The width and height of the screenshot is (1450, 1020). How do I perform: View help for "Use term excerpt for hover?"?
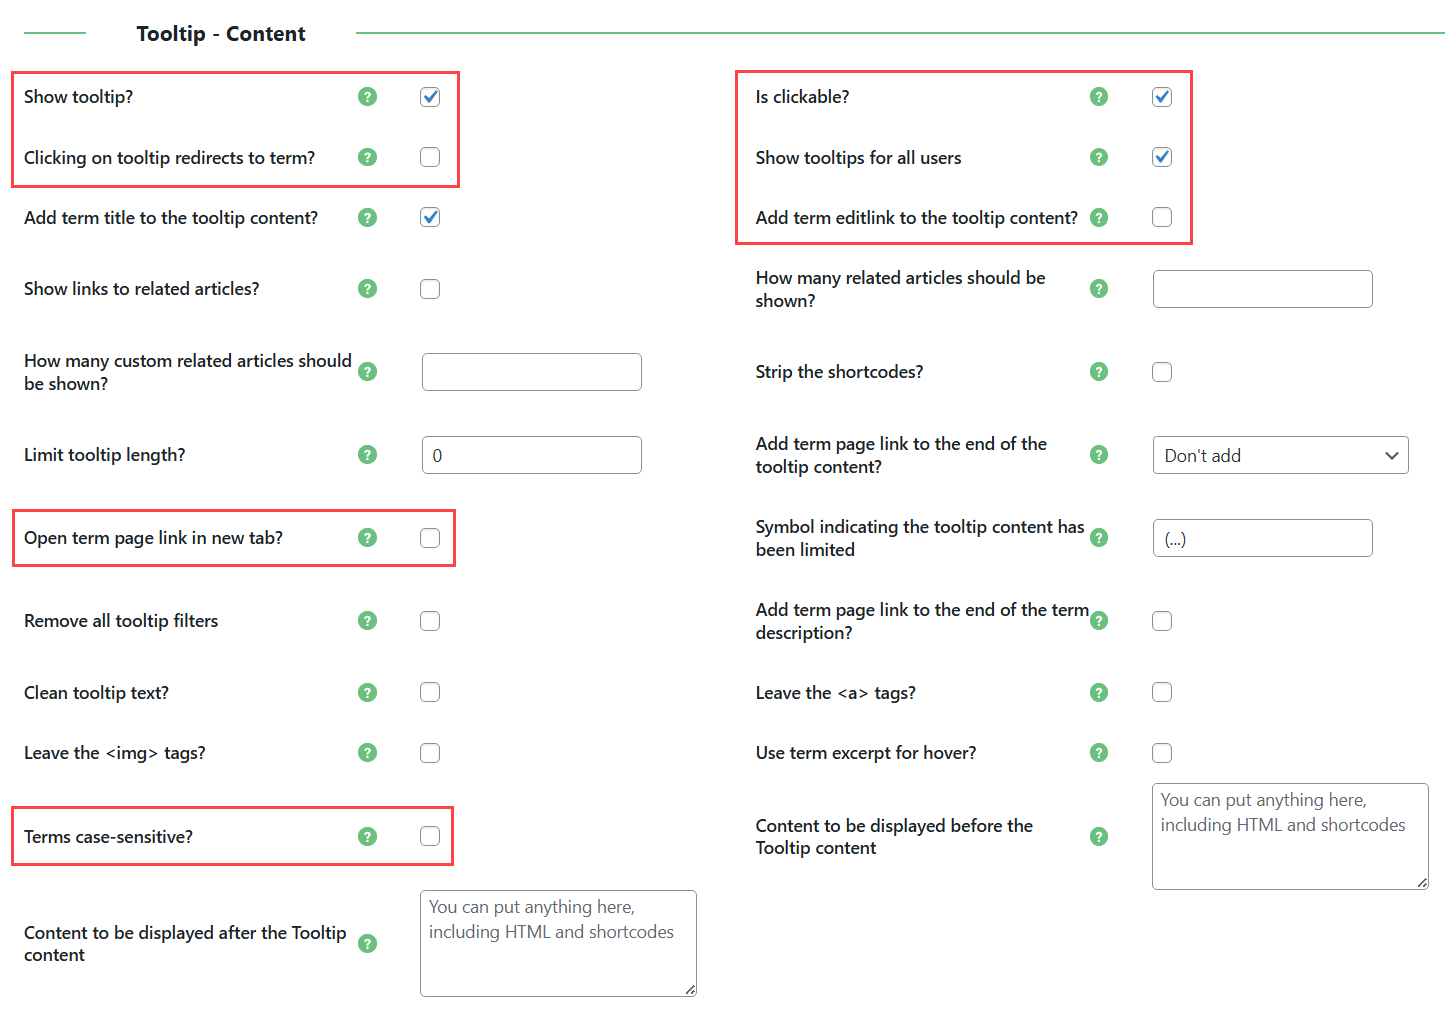point(1099,752)
